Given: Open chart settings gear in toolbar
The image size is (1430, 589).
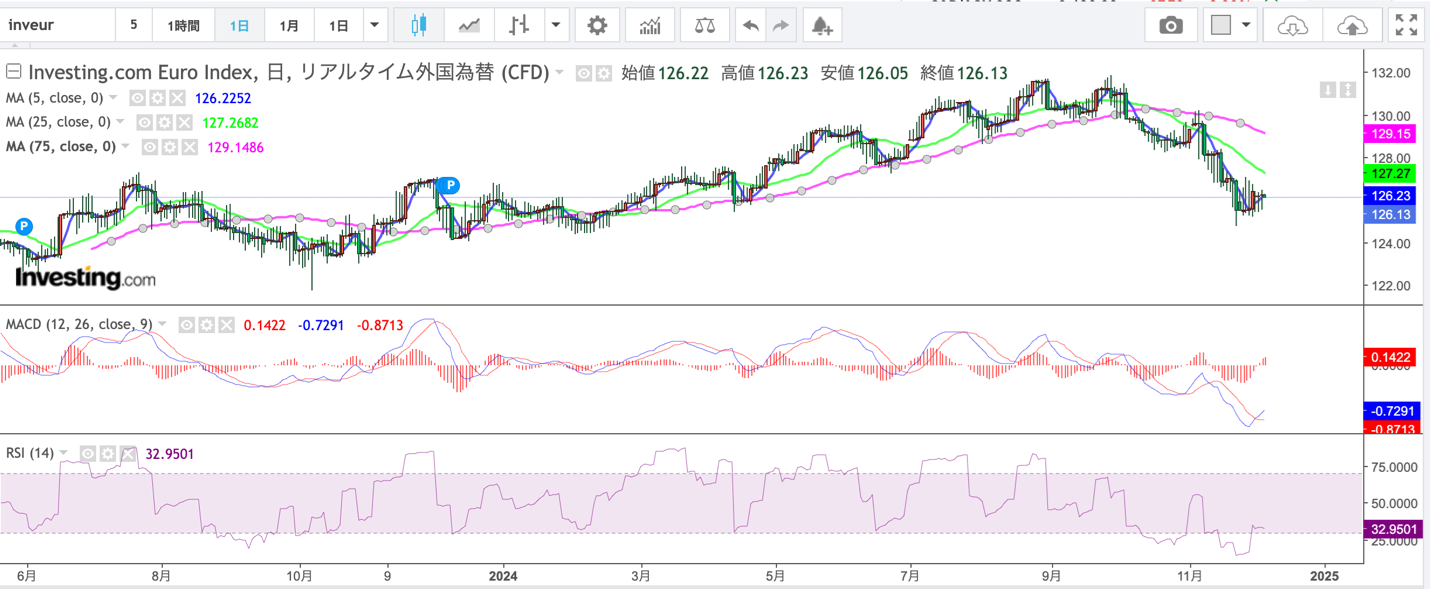Looking at the screenshot, I should coord(597,25).
